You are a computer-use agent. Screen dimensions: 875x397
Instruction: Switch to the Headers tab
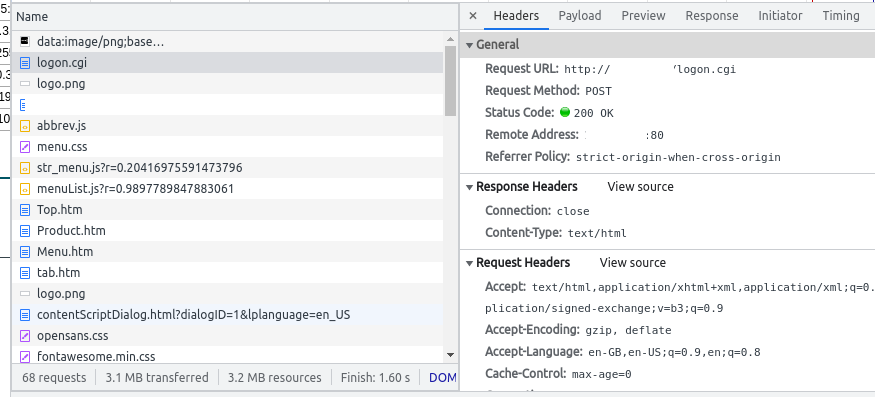pos(516,16)
